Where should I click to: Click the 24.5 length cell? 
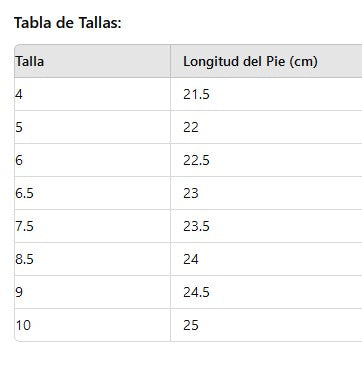tap(266, 292)
